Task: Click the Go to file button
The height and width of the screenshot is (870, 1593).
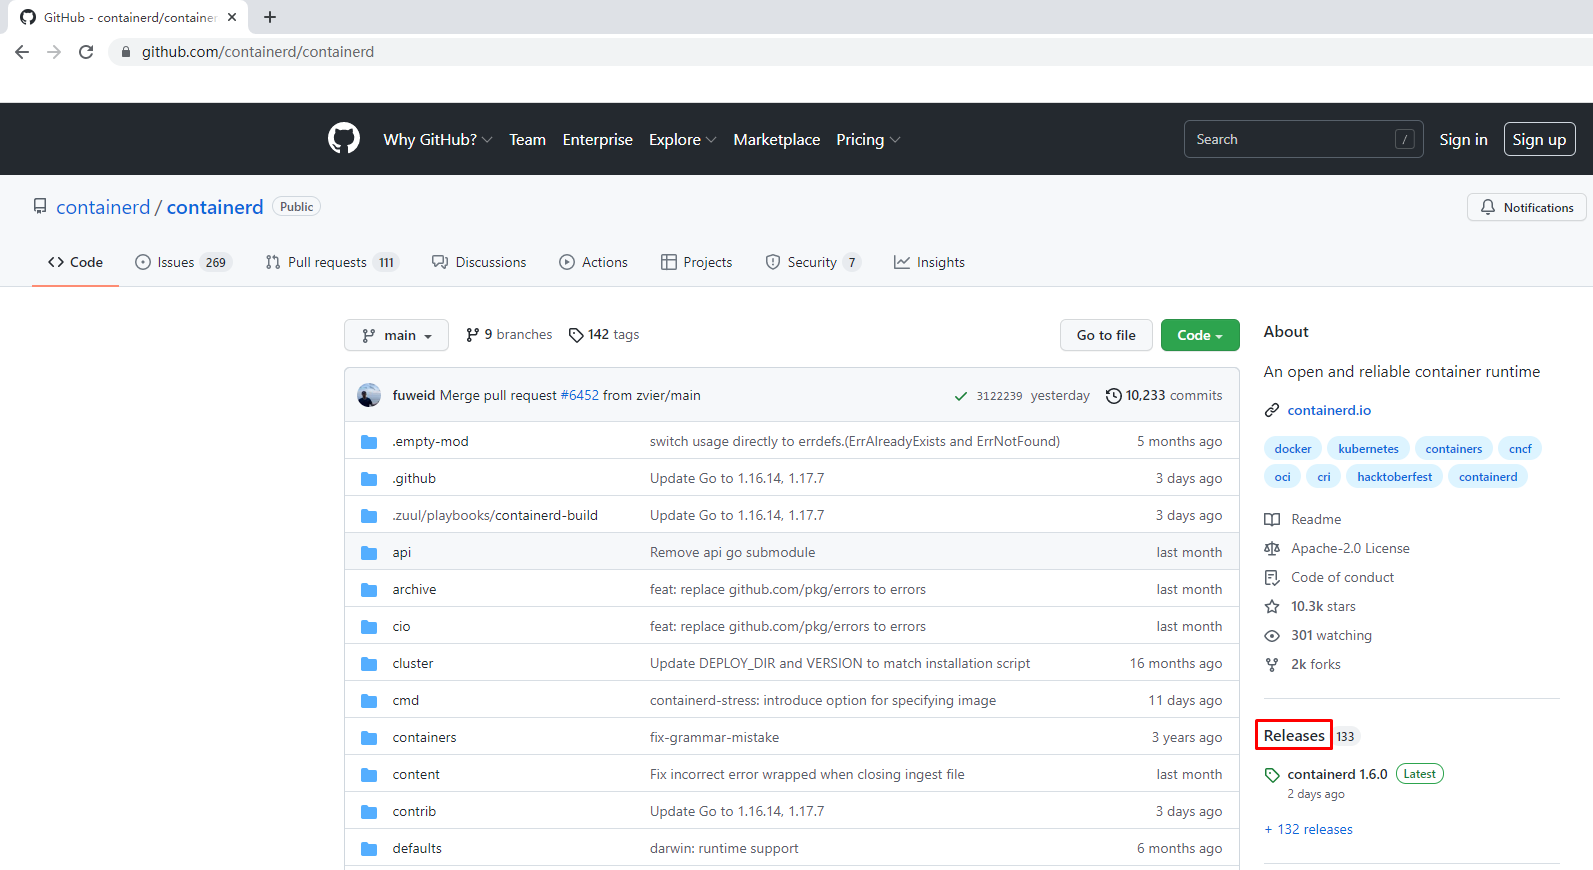Action: point(1105,335)
